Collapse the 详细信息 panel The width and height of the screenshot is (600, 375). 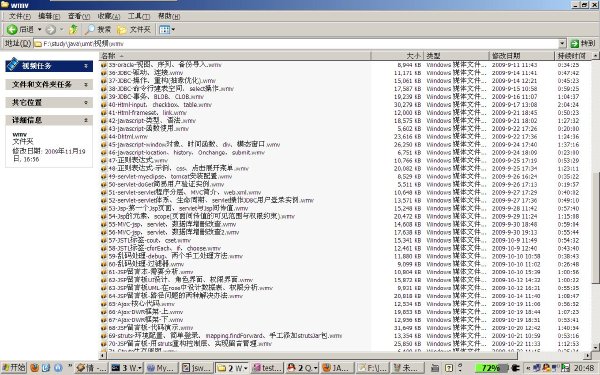(x=86, y=120)
